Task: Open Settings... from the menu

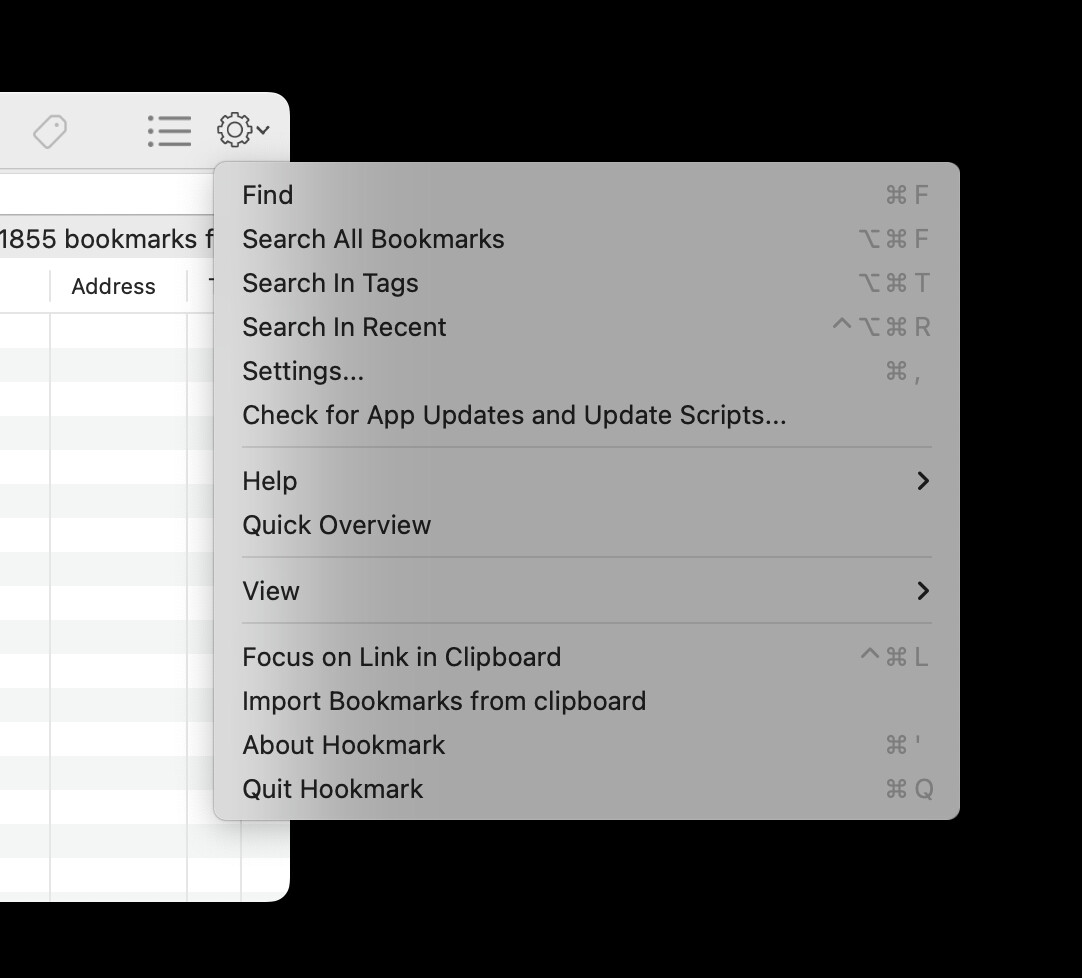Action: pos(303,371)
